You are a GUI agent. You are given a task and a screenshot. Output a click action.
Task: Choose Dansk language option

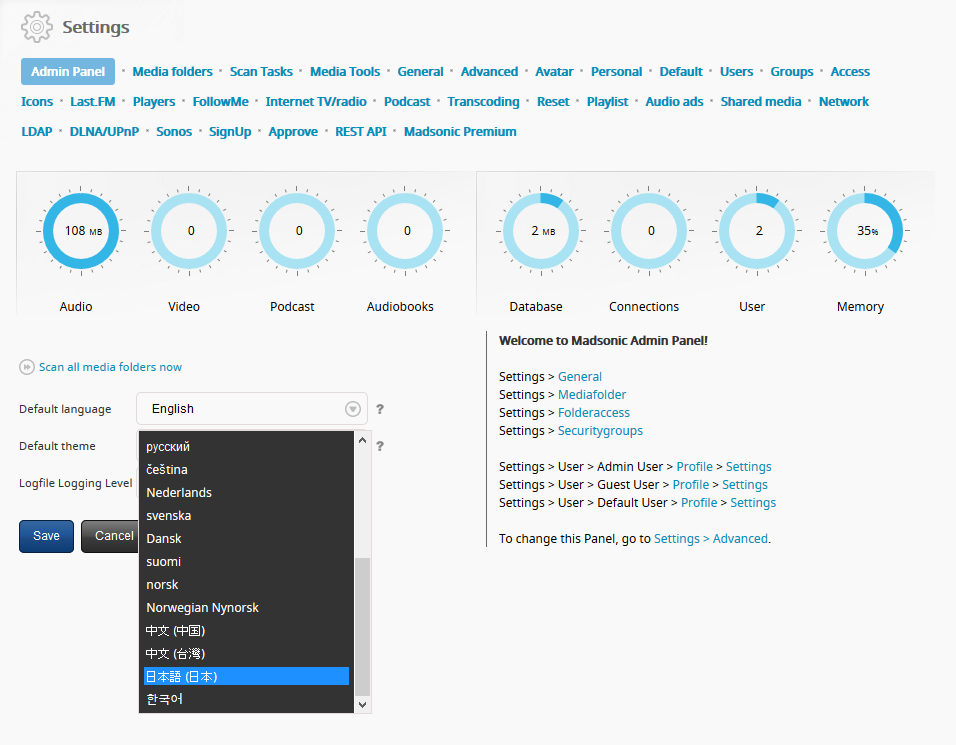[x=246, y=539]
